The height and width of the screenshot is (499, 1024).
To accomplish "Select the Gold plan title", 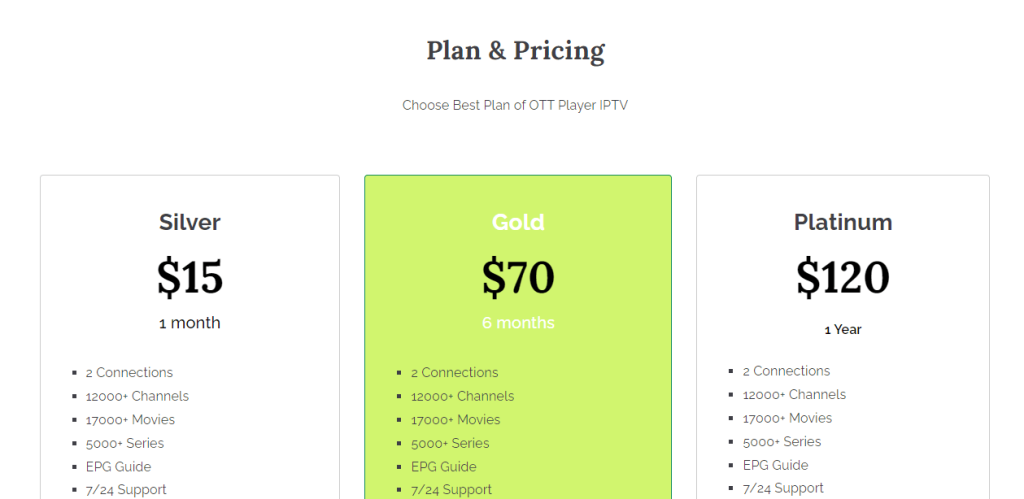I will pos(518,222).
